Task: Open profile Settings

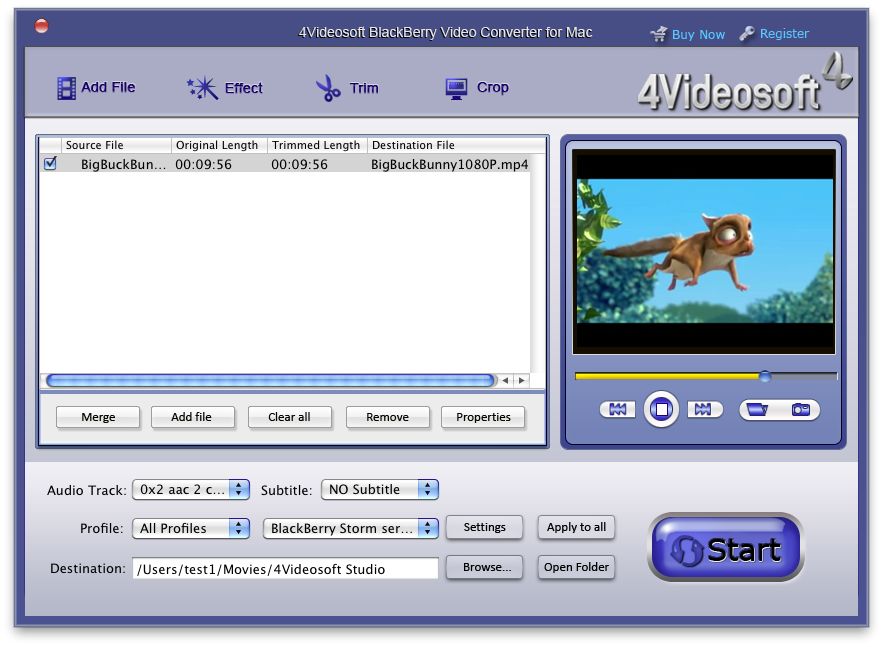Action: pyautogui.click(x=484, y=528)
